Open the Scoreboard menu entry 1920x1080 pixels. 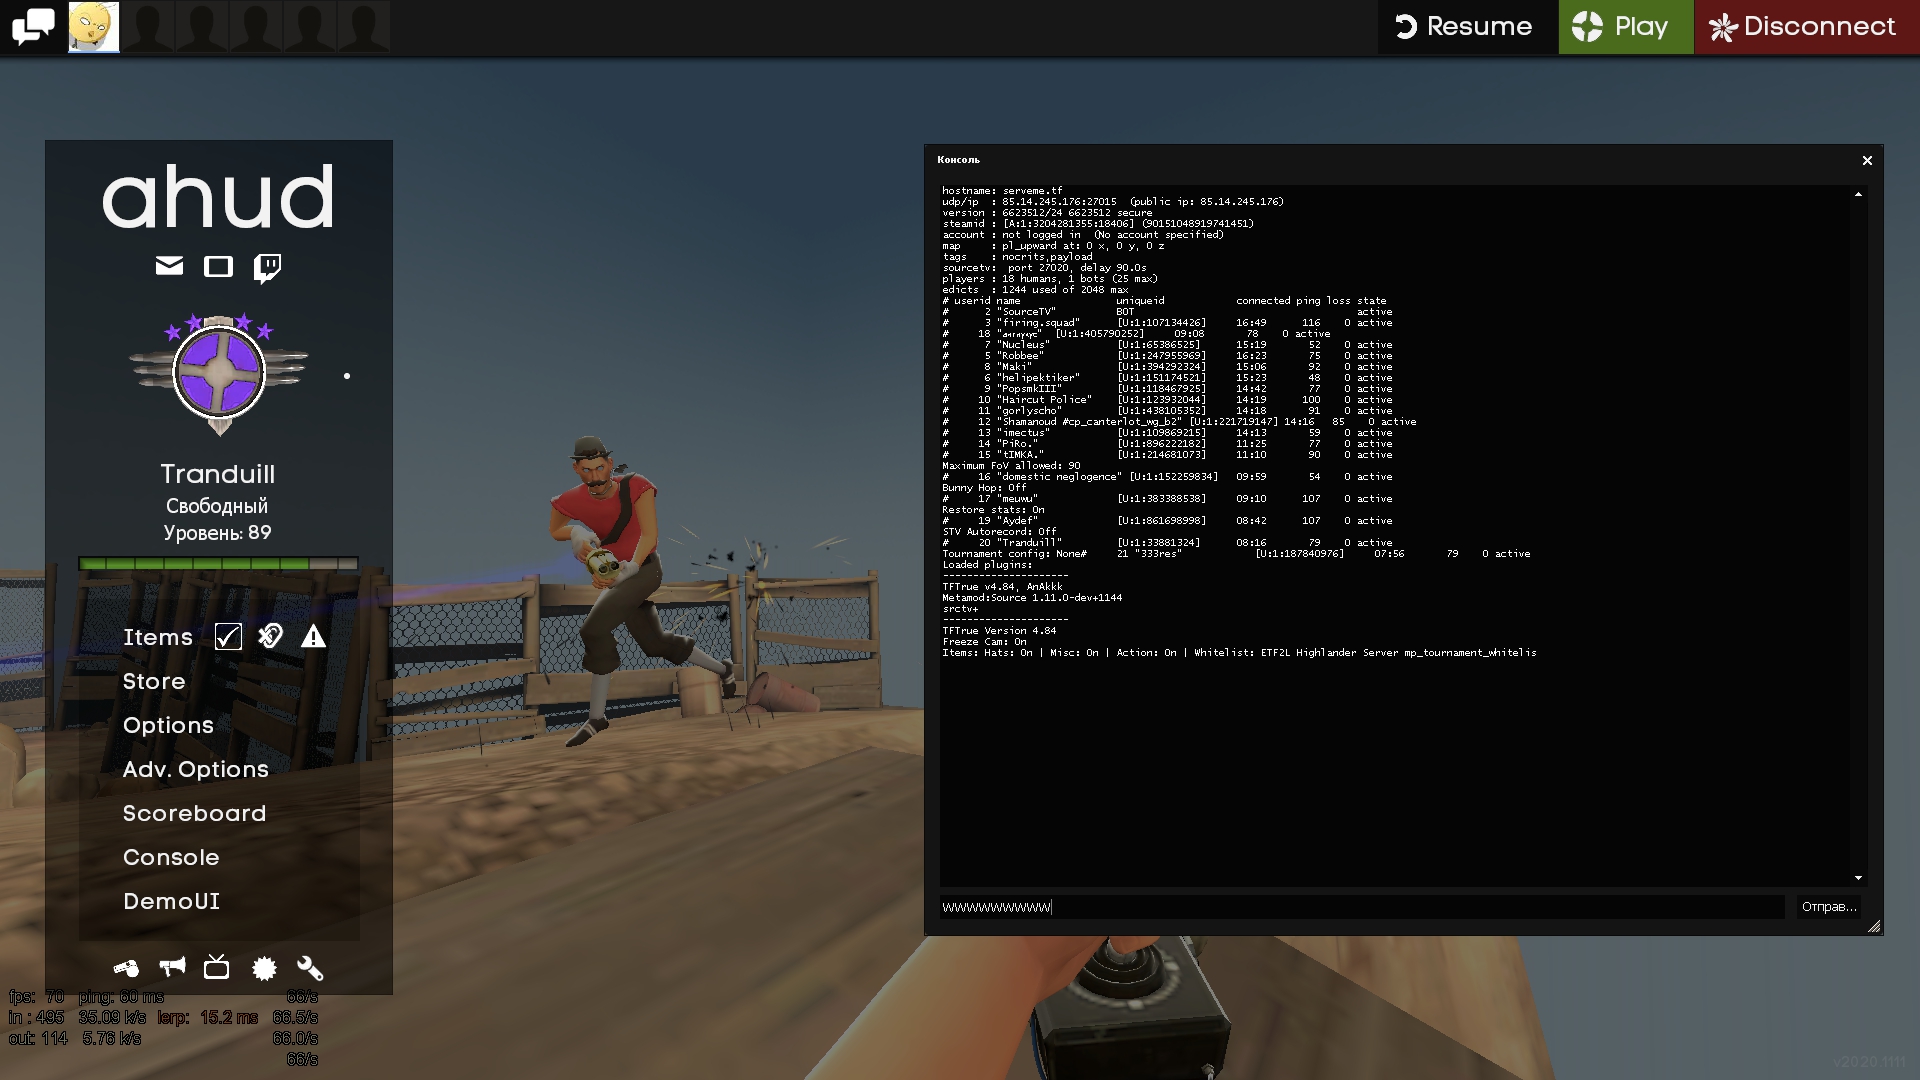tap(195, 813)
